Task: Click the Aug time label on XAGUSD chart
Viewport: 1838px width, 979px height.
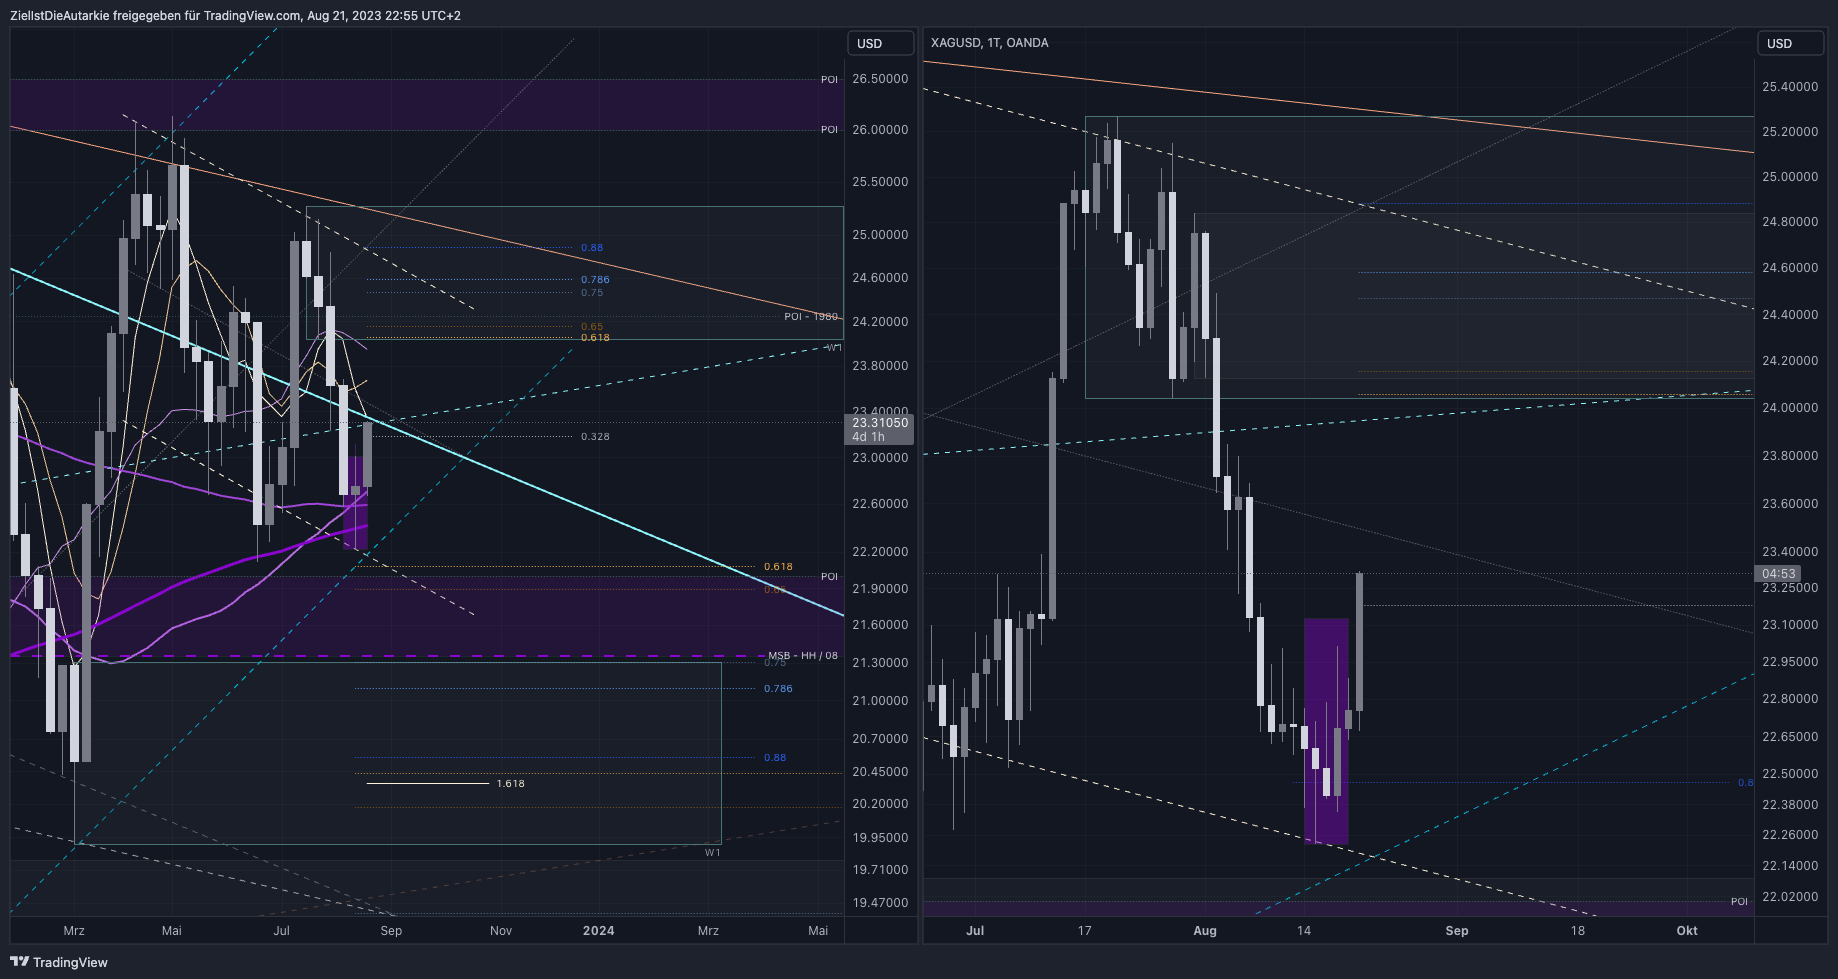Action: point(1205,931)
